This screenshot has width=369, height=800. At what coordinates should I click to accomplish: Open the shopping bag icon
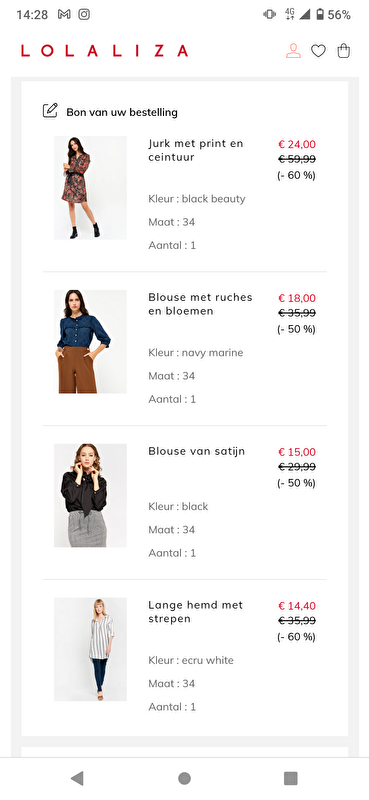344,51
